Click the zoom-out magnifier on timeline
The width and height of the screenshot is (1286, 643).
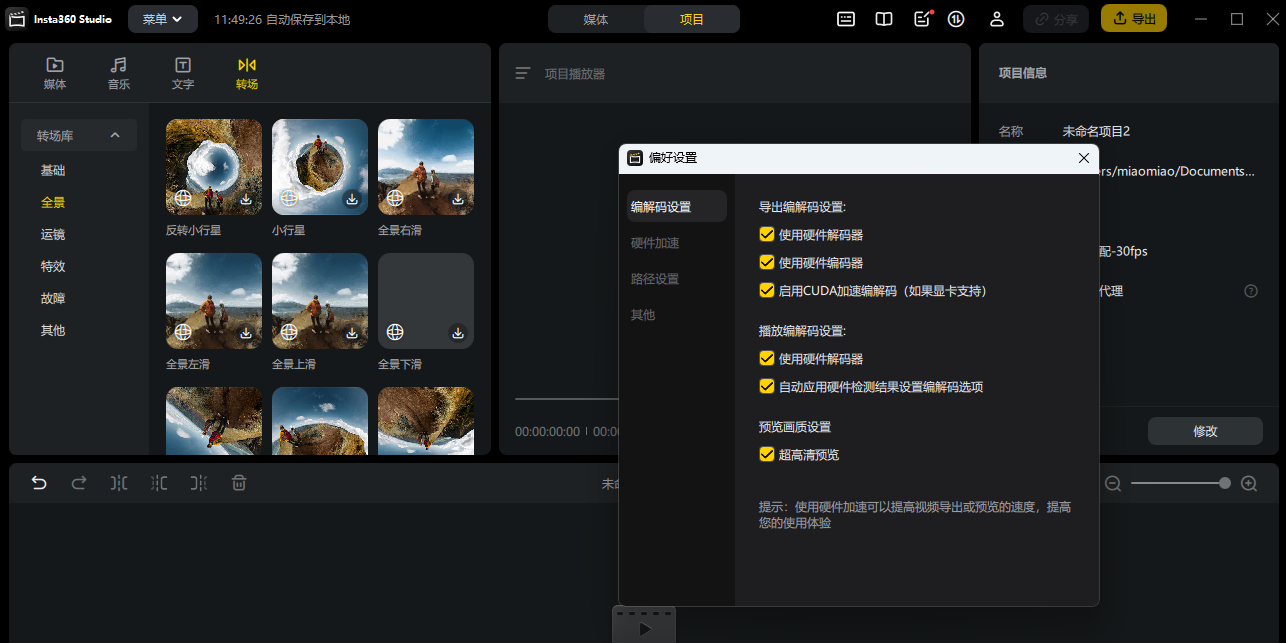click(x=1113, y=483)
